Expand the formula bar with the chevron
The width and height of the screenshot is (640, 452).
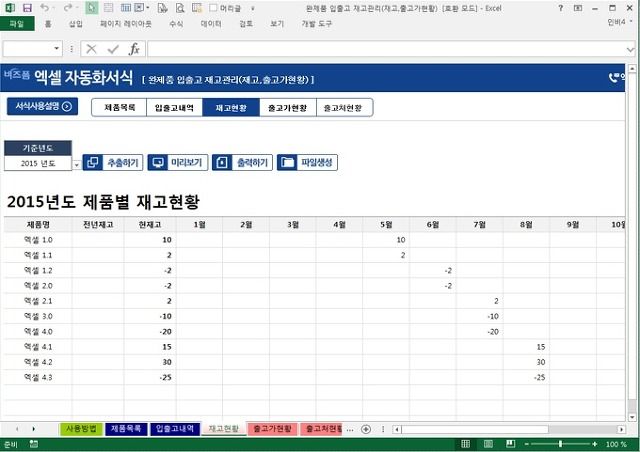pos(630,49)
